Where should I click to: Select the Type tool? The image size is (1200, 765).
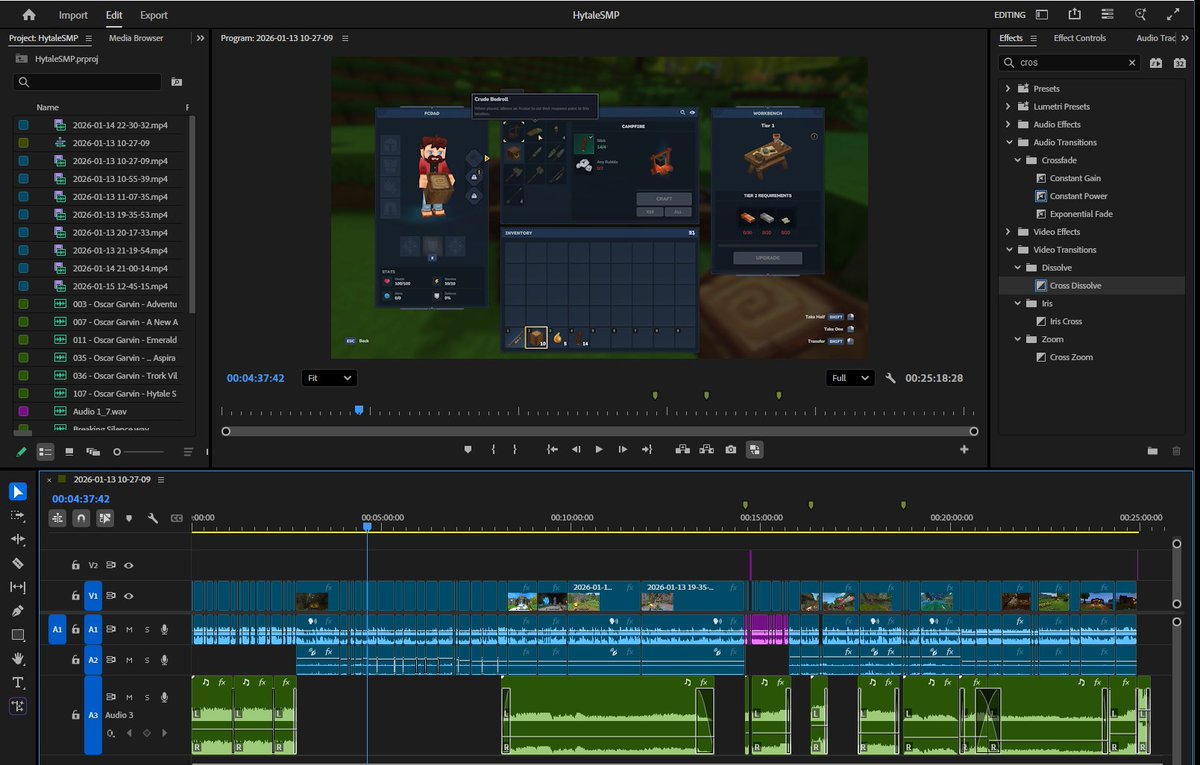coord(18,682)
